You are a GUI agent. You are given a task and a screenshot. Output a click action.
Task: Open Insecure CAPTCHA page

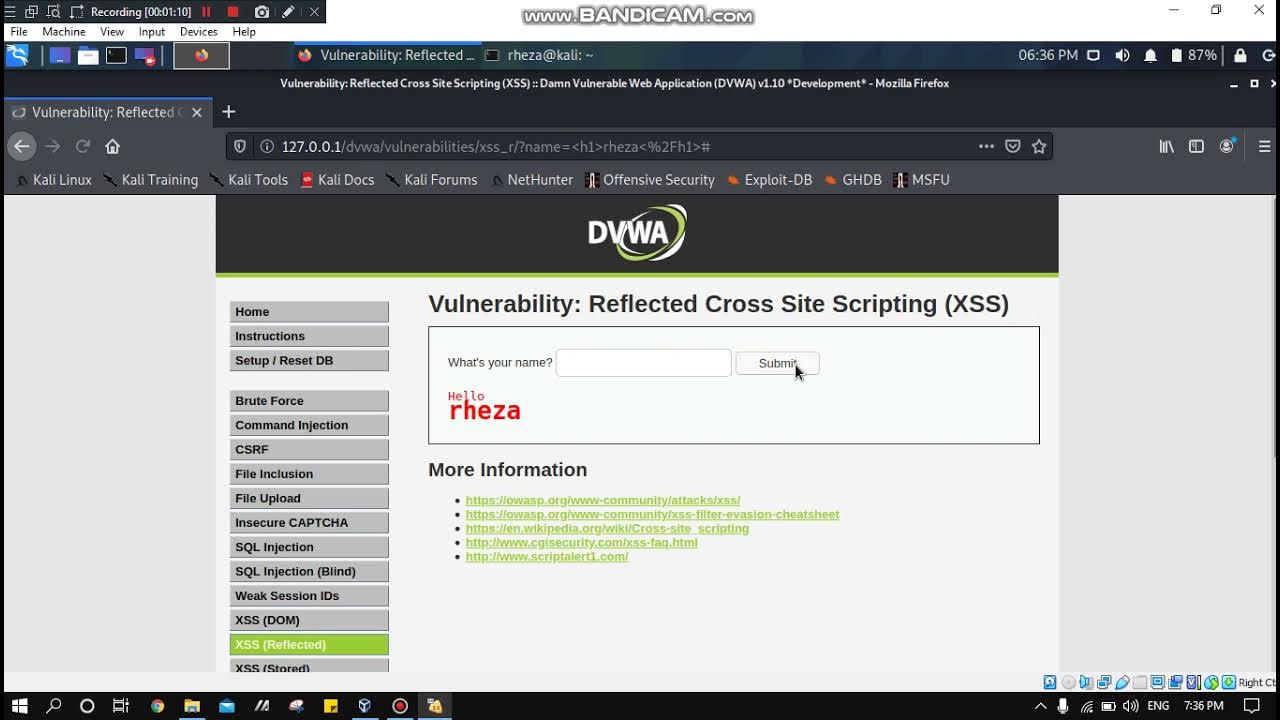click(x=309, y=523)
